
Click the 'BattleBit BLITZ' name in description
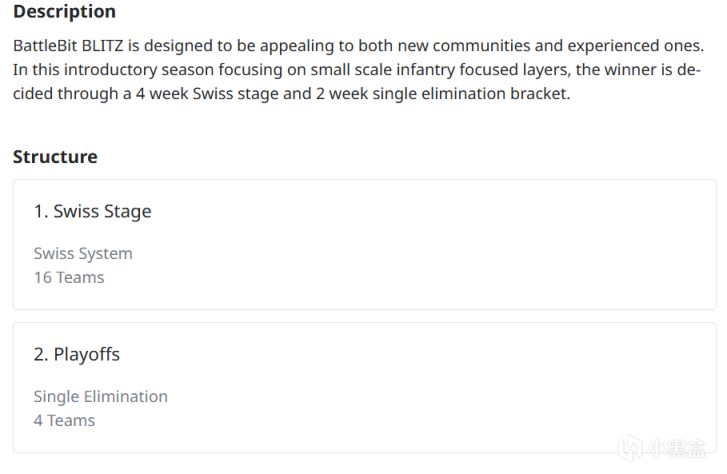click(68, 45)
